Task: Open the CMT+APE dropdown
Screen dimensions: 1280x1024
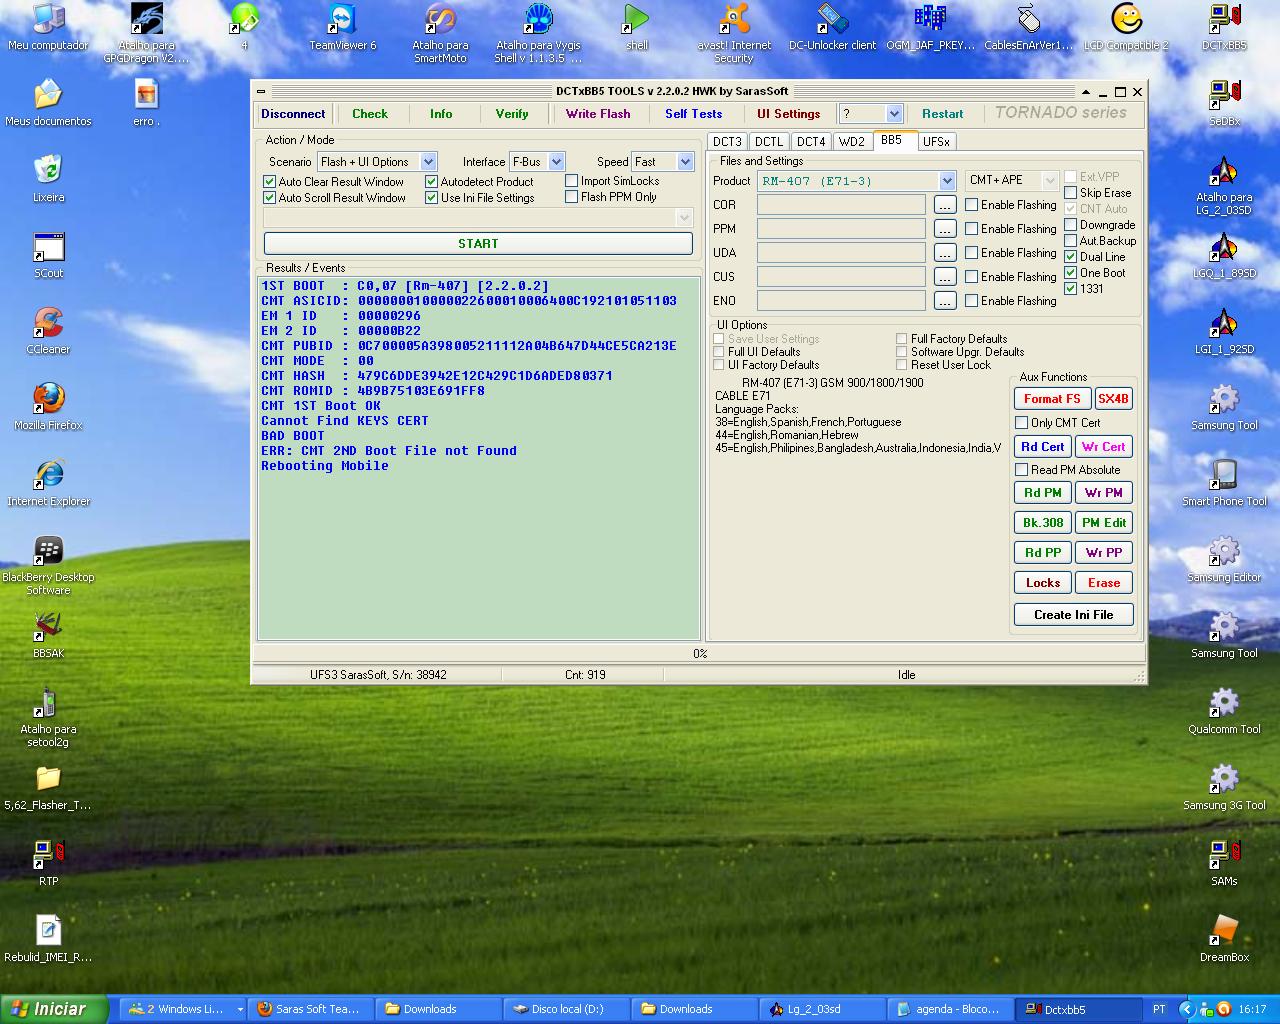Action: pos(1049,181)
